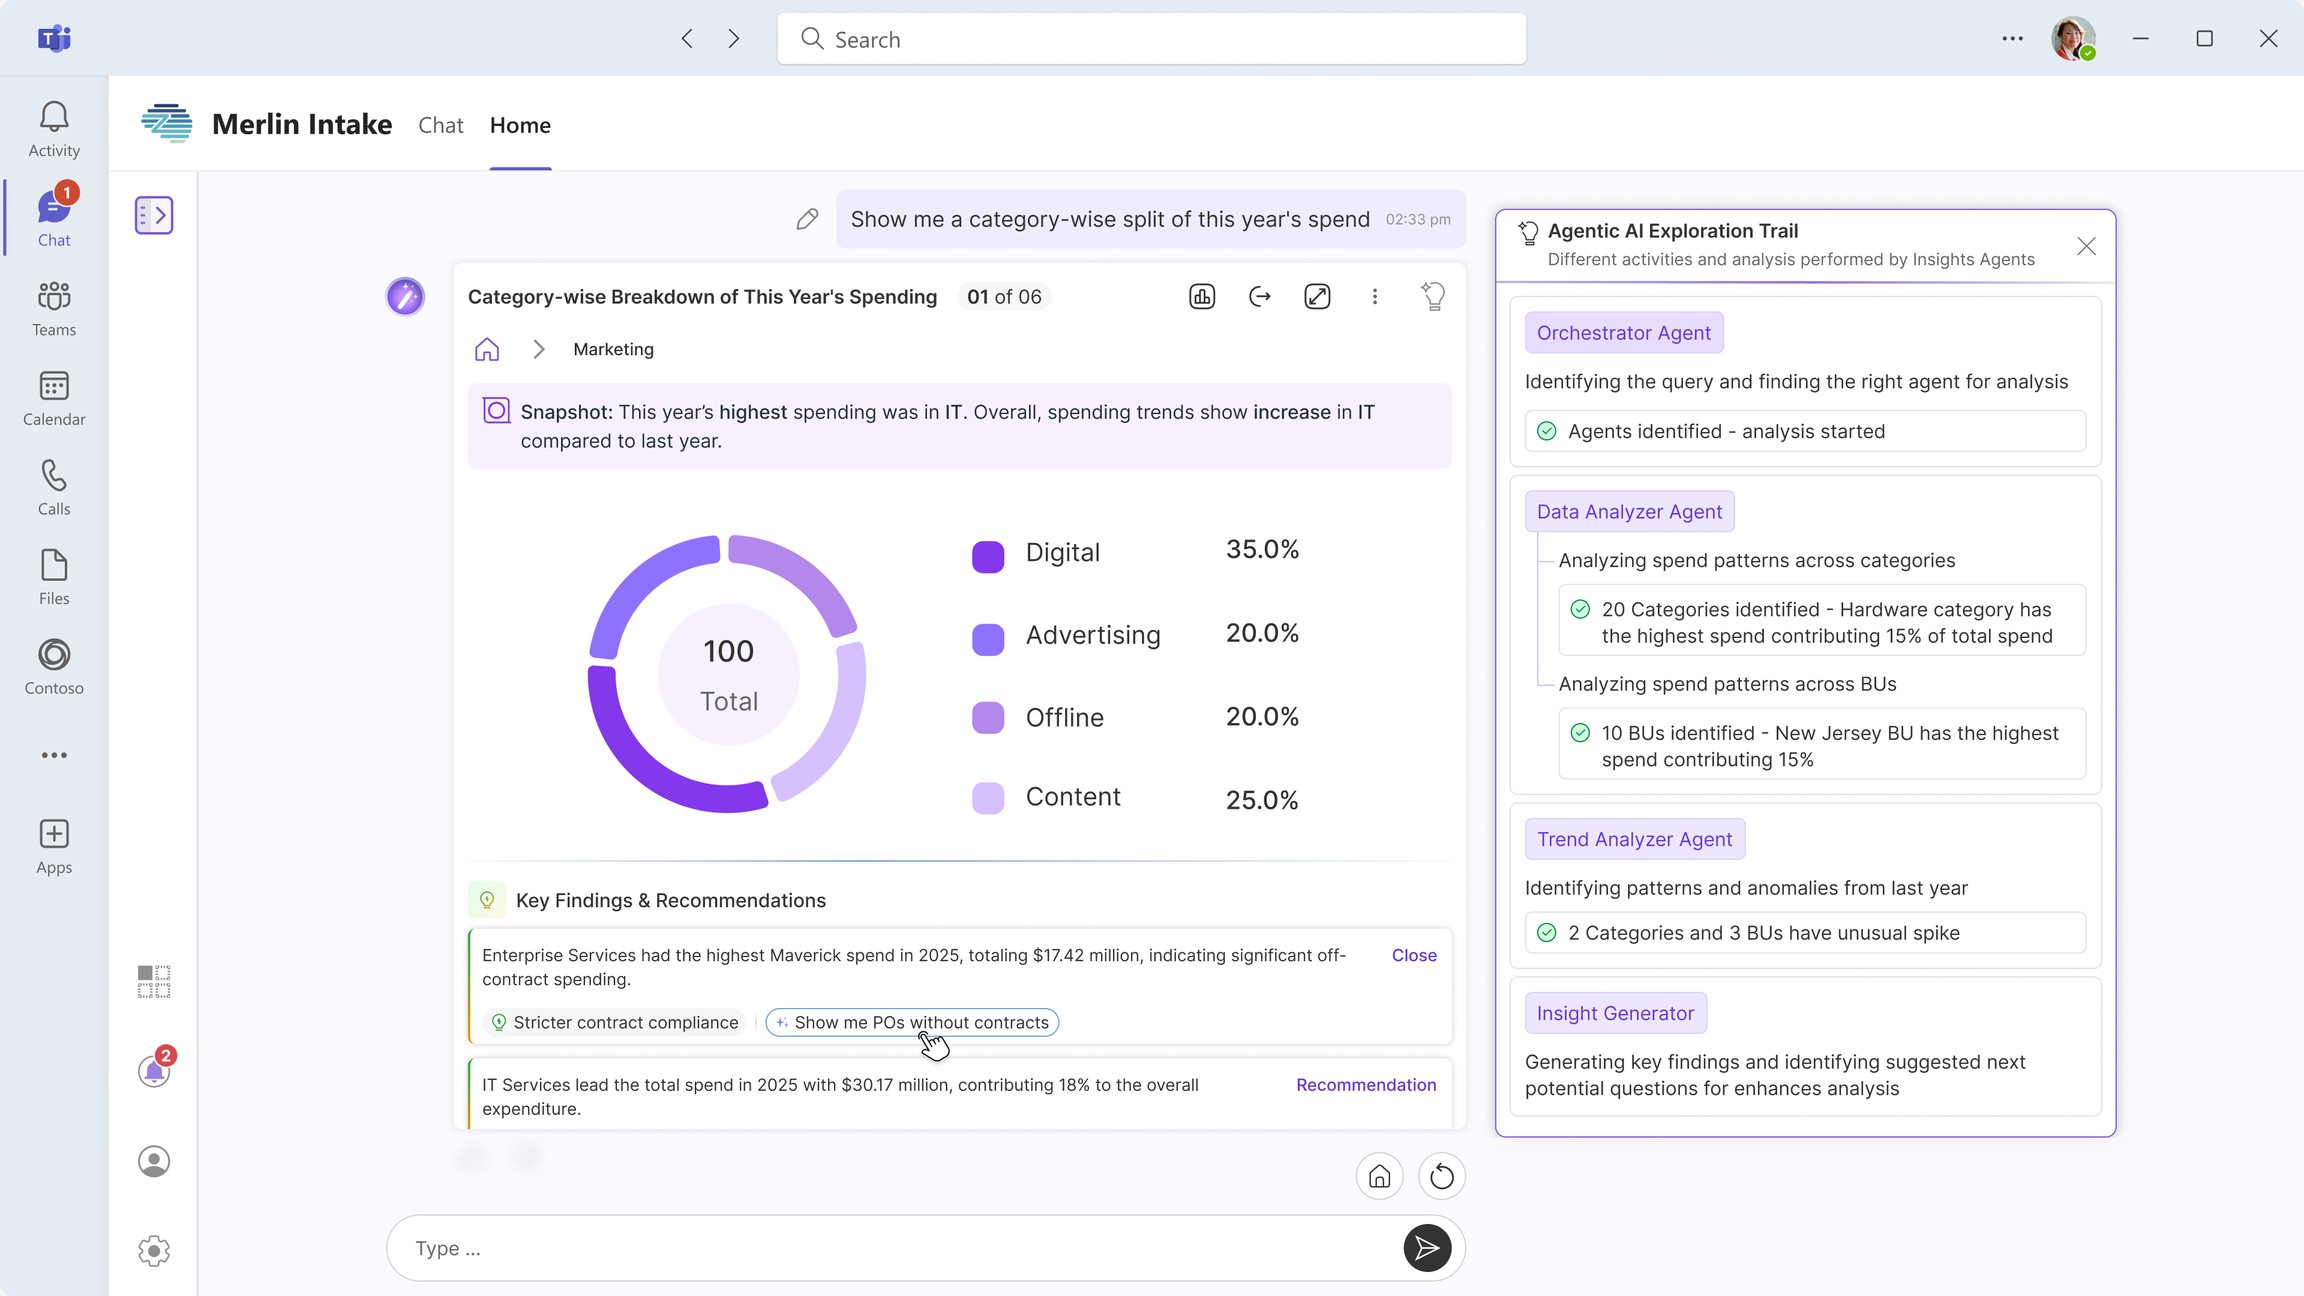Close the Agentic AI Exploration Trail panel
2304x1296 pixels.
(x=2086, y=246)
